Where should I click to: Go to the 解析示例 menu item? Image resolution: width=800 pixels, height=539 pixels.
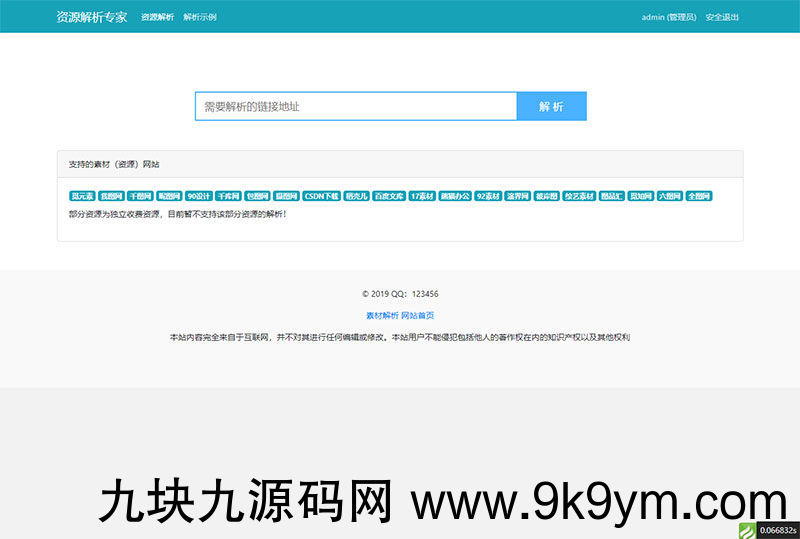[x=200, y=18]
